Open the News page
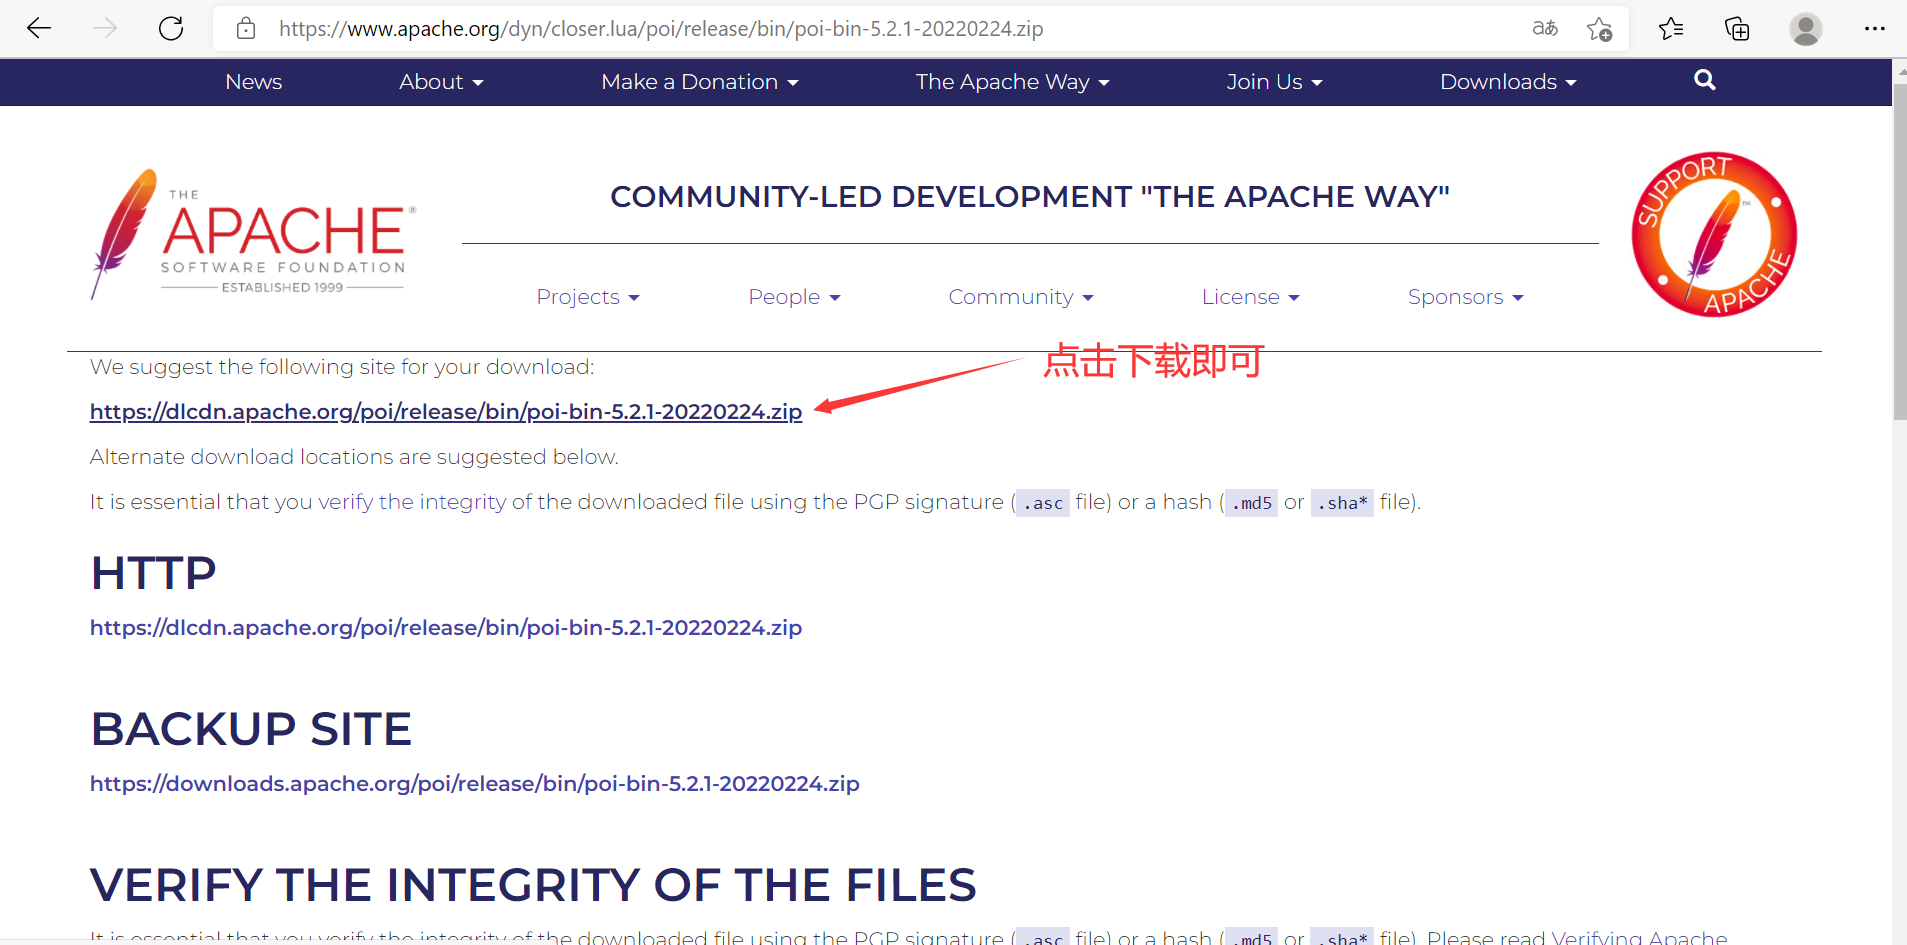The width and height of the screenshot is (1907, 945). 254,82
